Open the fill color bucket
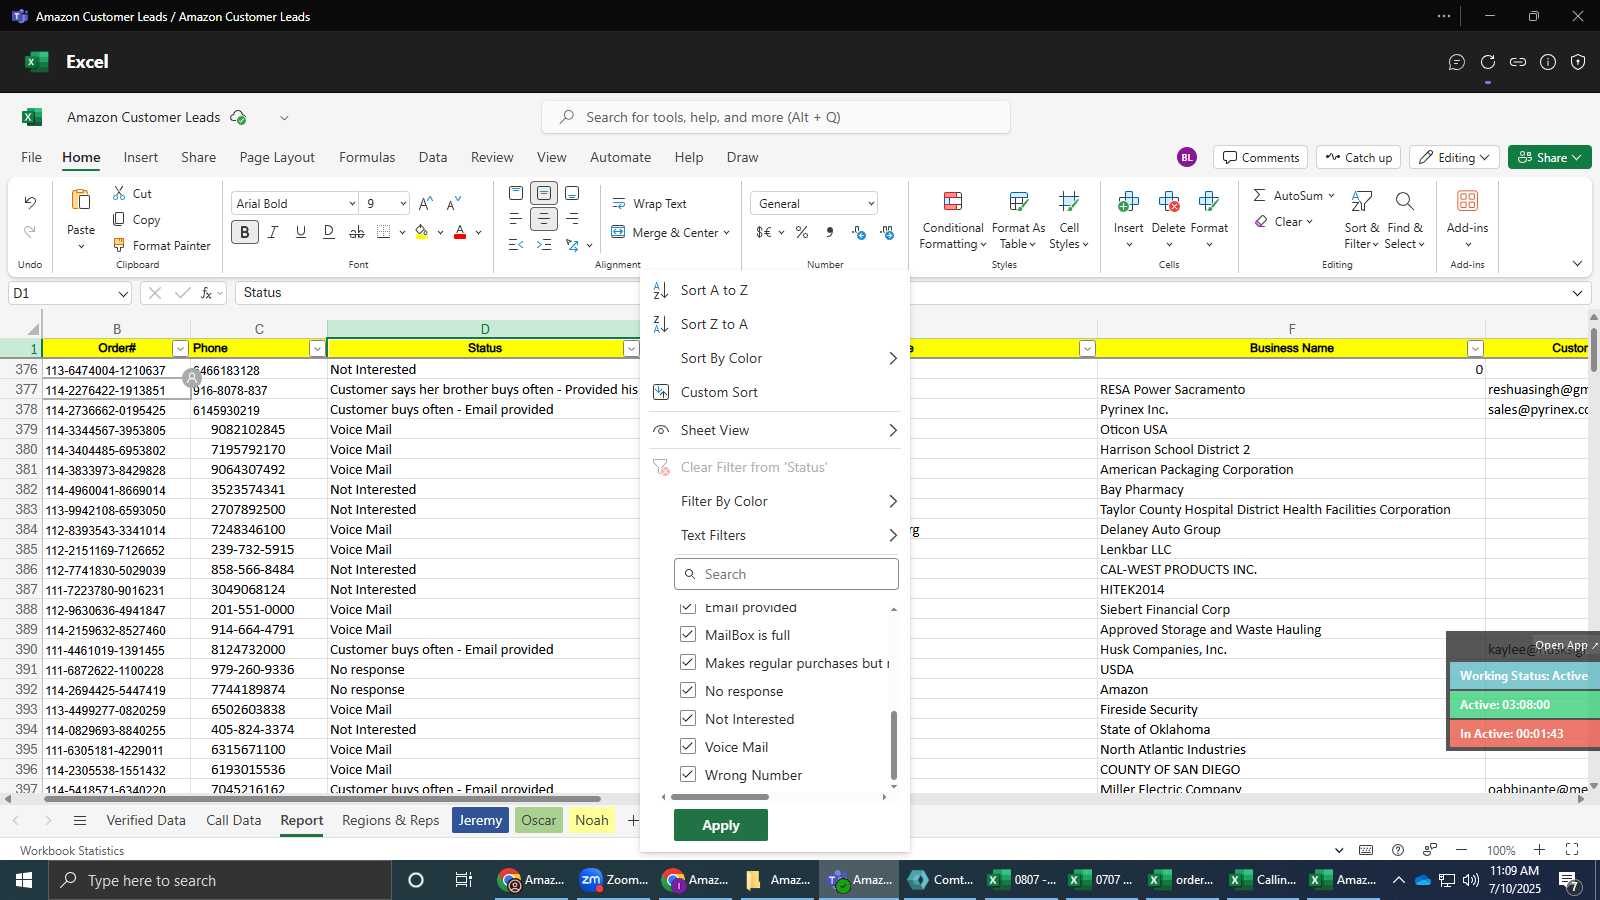 click(421, 232)
